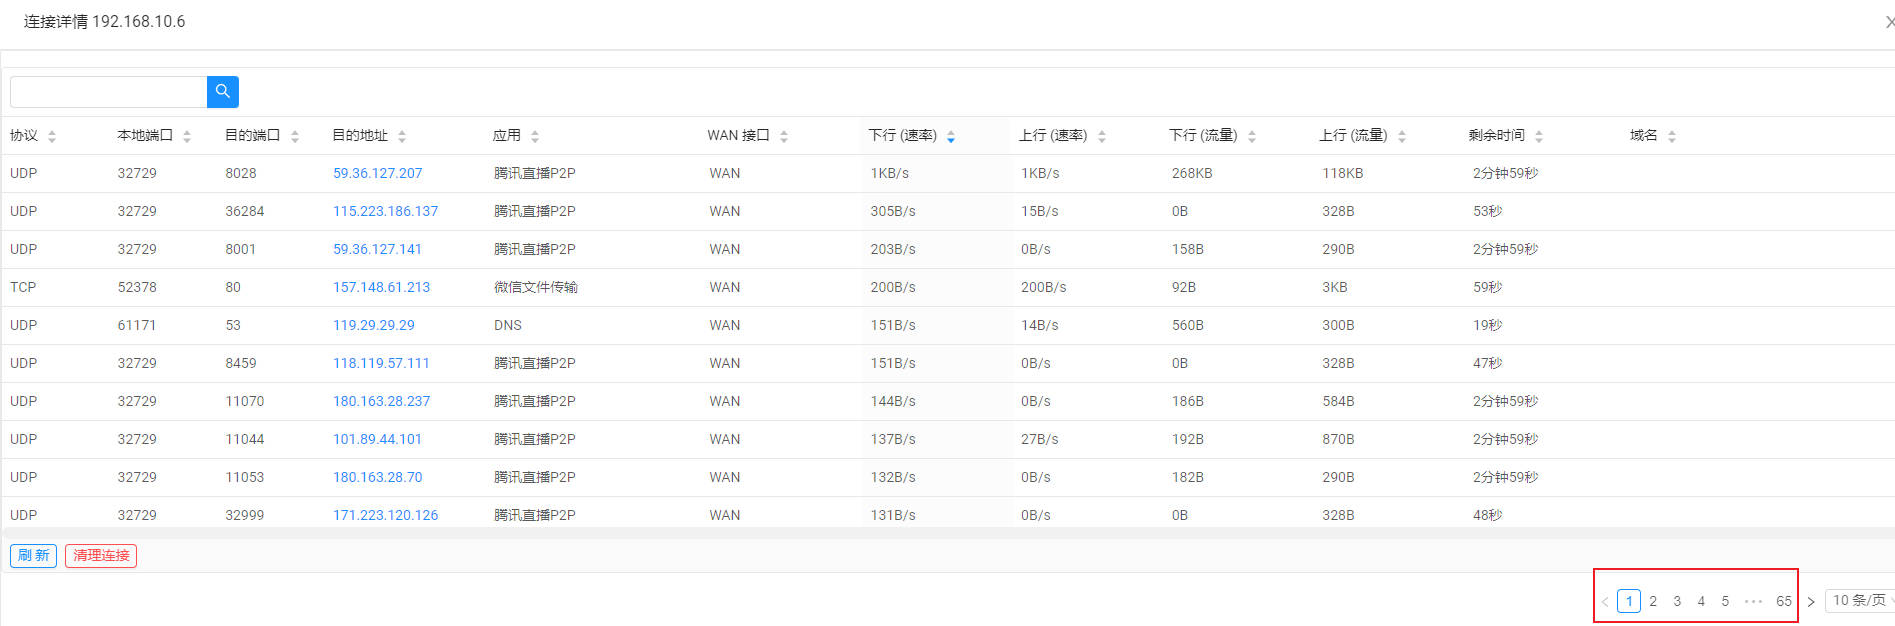The image size is (1895, 626).
Task: Sort table by 本地端口 sort arrows
Action: tap(187, 136)
